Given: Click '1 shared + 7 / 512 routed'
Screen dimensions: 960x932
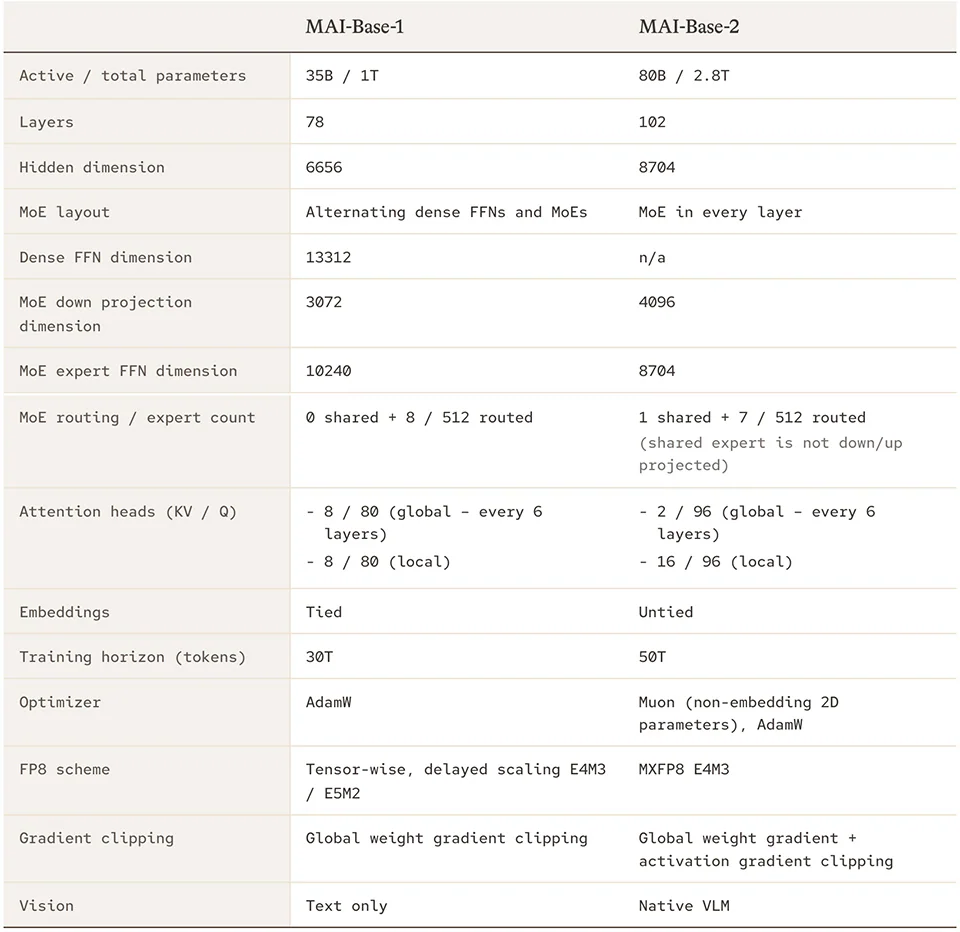Looking at the screenshot, I should click(752, 418).
